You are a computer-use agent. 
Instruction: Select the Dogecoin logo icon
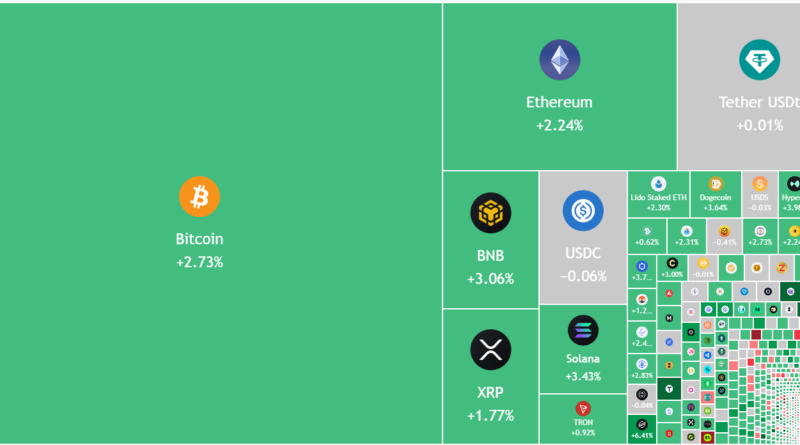[715, 184]
